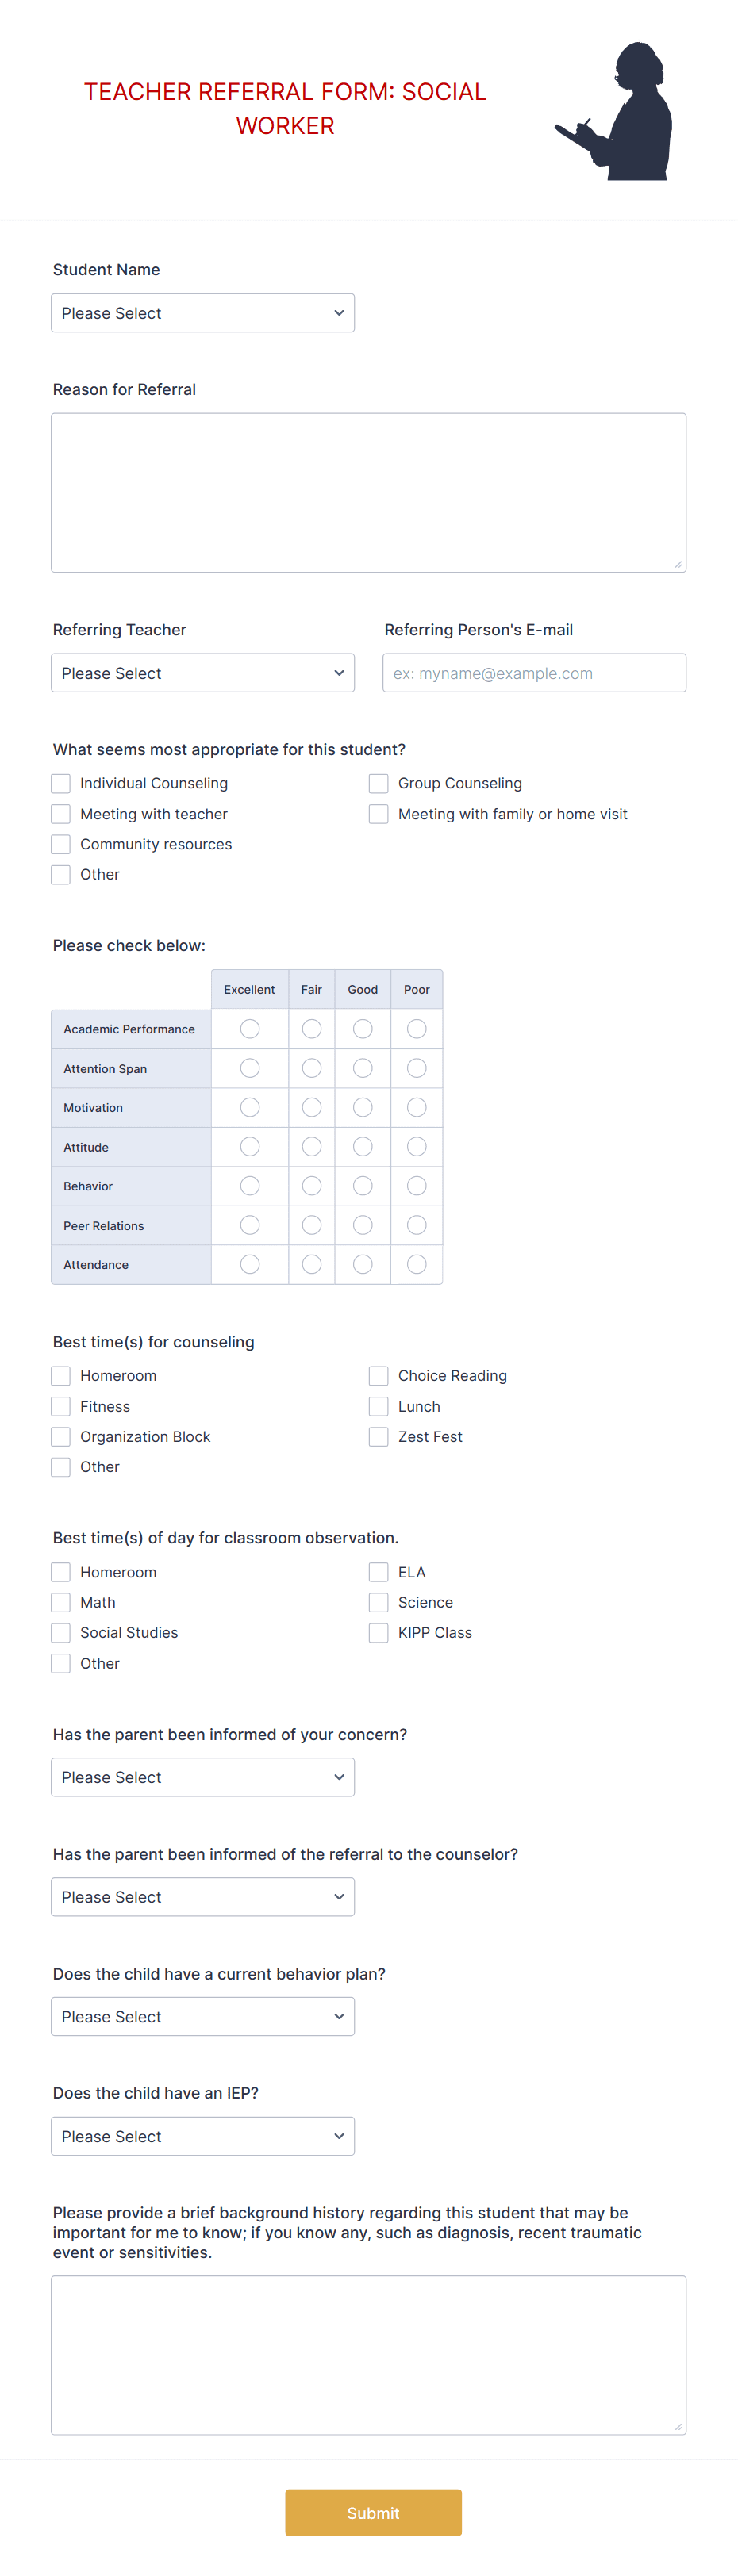Screen dimensions: 738x2576
Task: Open the Student Name dropdown
Action: 202,312
